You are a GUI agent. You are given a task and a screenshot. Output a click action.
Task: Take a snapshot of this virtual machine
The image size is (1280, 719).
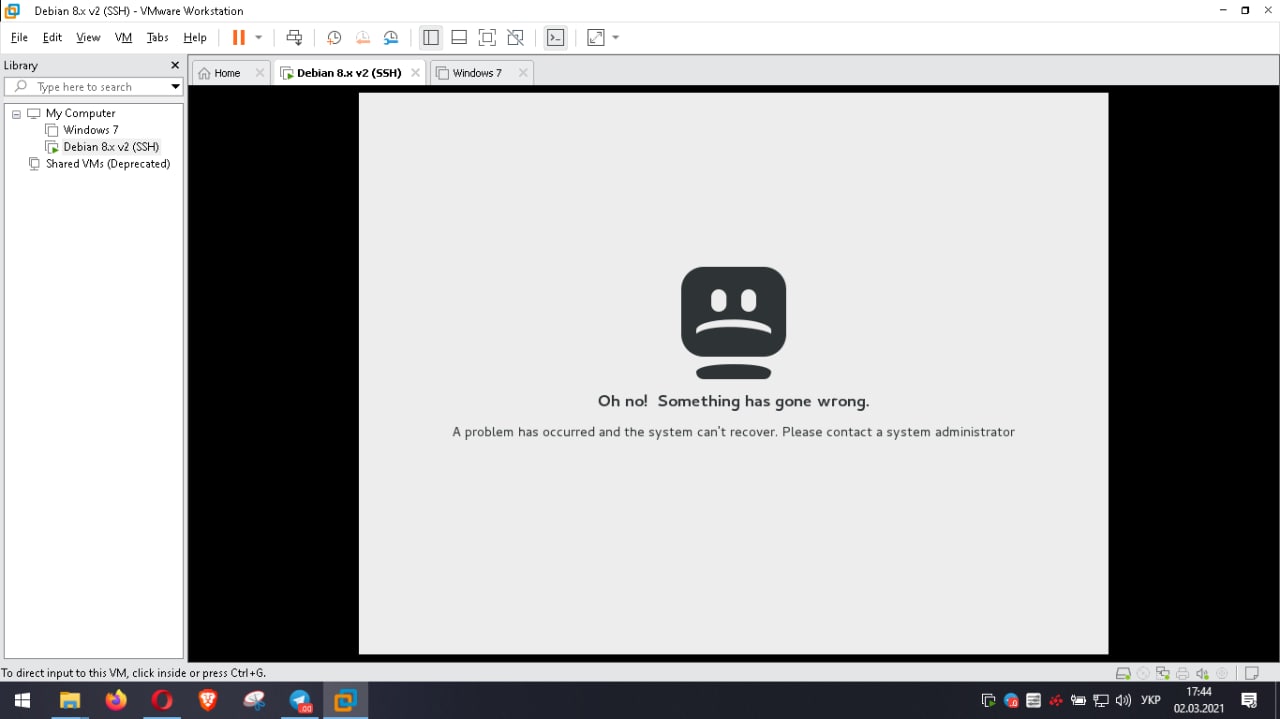[334, 38]
